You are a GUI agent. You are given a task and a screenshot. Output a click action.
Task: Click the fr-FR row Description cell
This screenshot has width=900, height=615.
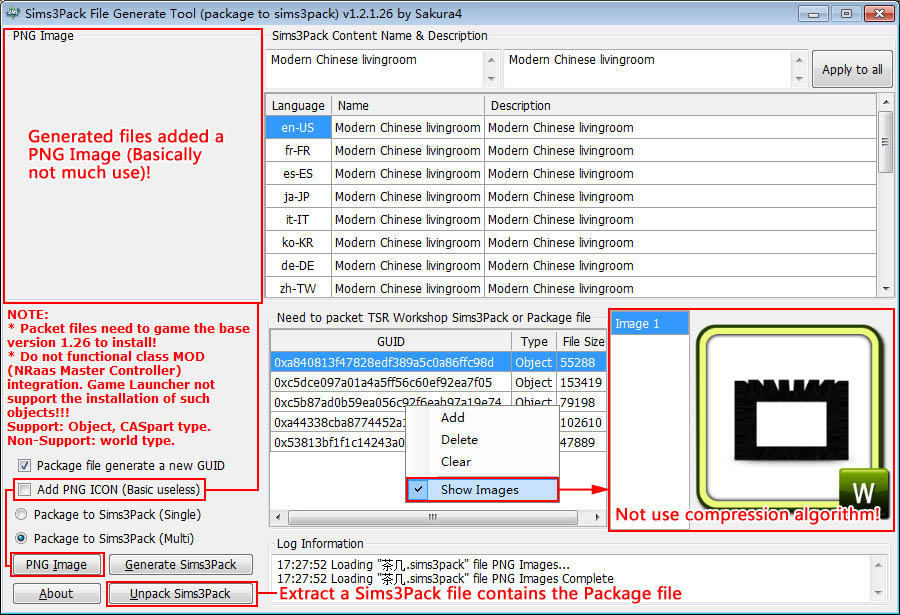tap(681, 150)
